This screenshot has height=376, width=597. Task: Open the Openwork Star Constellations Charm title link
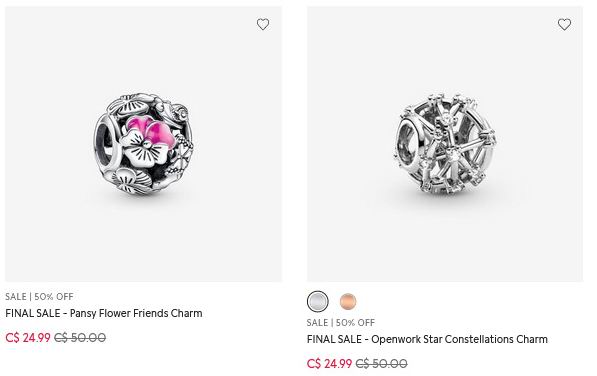(x=427, y=339)
